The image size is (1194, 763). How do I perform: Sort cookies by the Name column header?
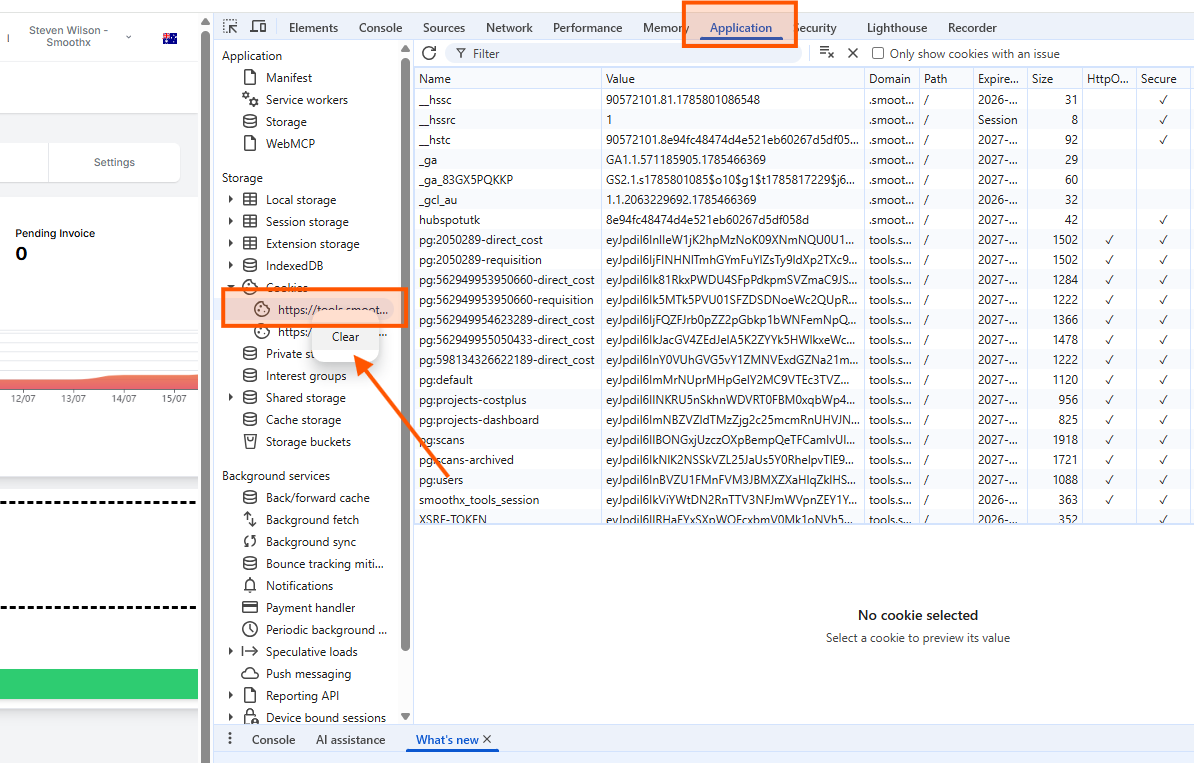[507, 78]
